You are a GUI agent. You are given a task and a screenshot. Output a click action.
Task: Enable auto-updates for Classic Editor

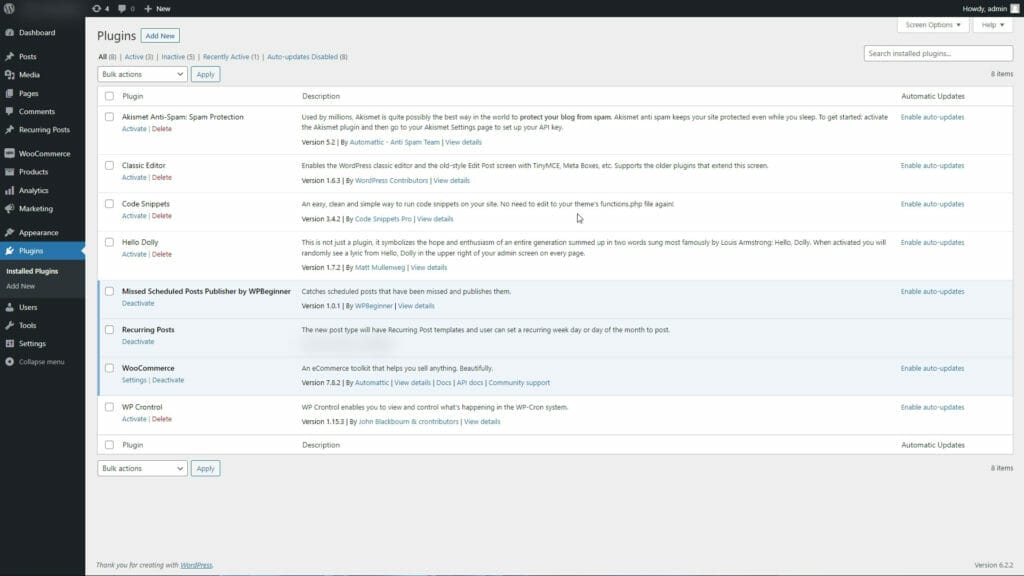click(x=931, y=165)
